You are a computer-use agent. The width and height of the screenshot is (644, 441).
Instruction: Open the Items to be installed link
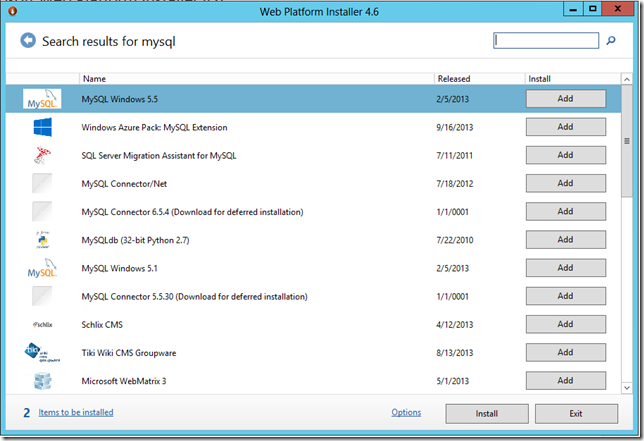(76, 412)
